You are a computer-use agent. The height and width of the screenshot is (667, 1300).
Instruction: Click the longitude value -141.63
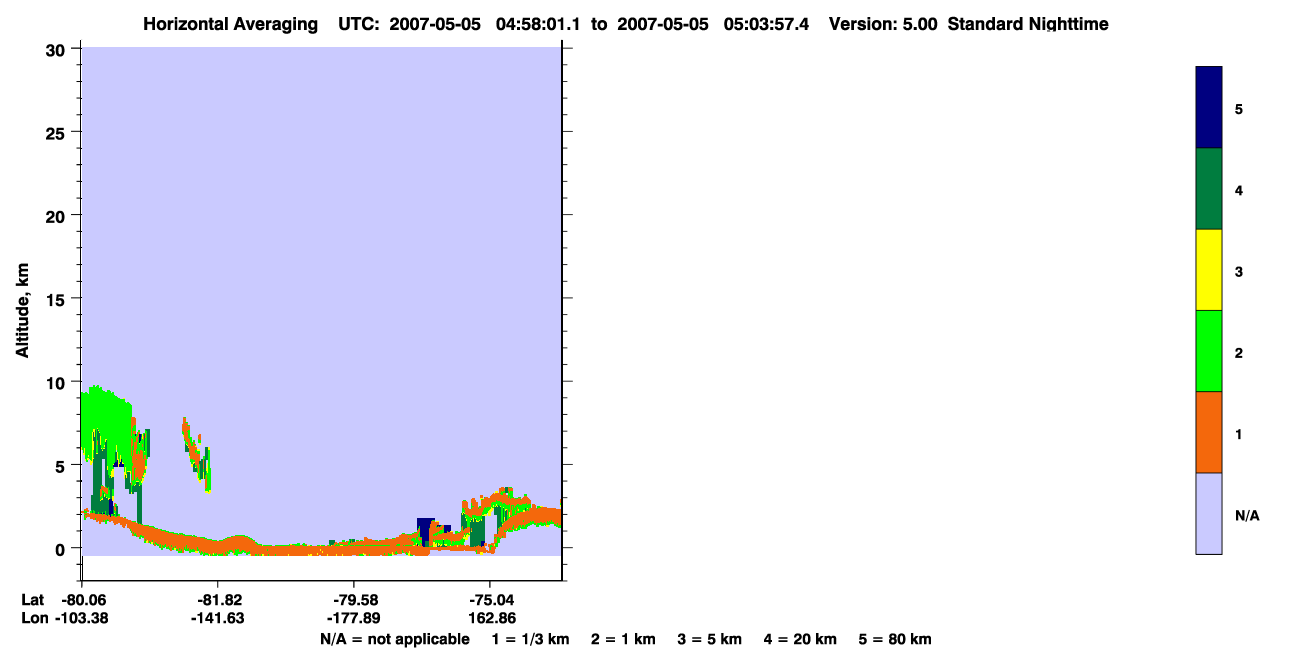pyautogui.click(x=218, y=618)
